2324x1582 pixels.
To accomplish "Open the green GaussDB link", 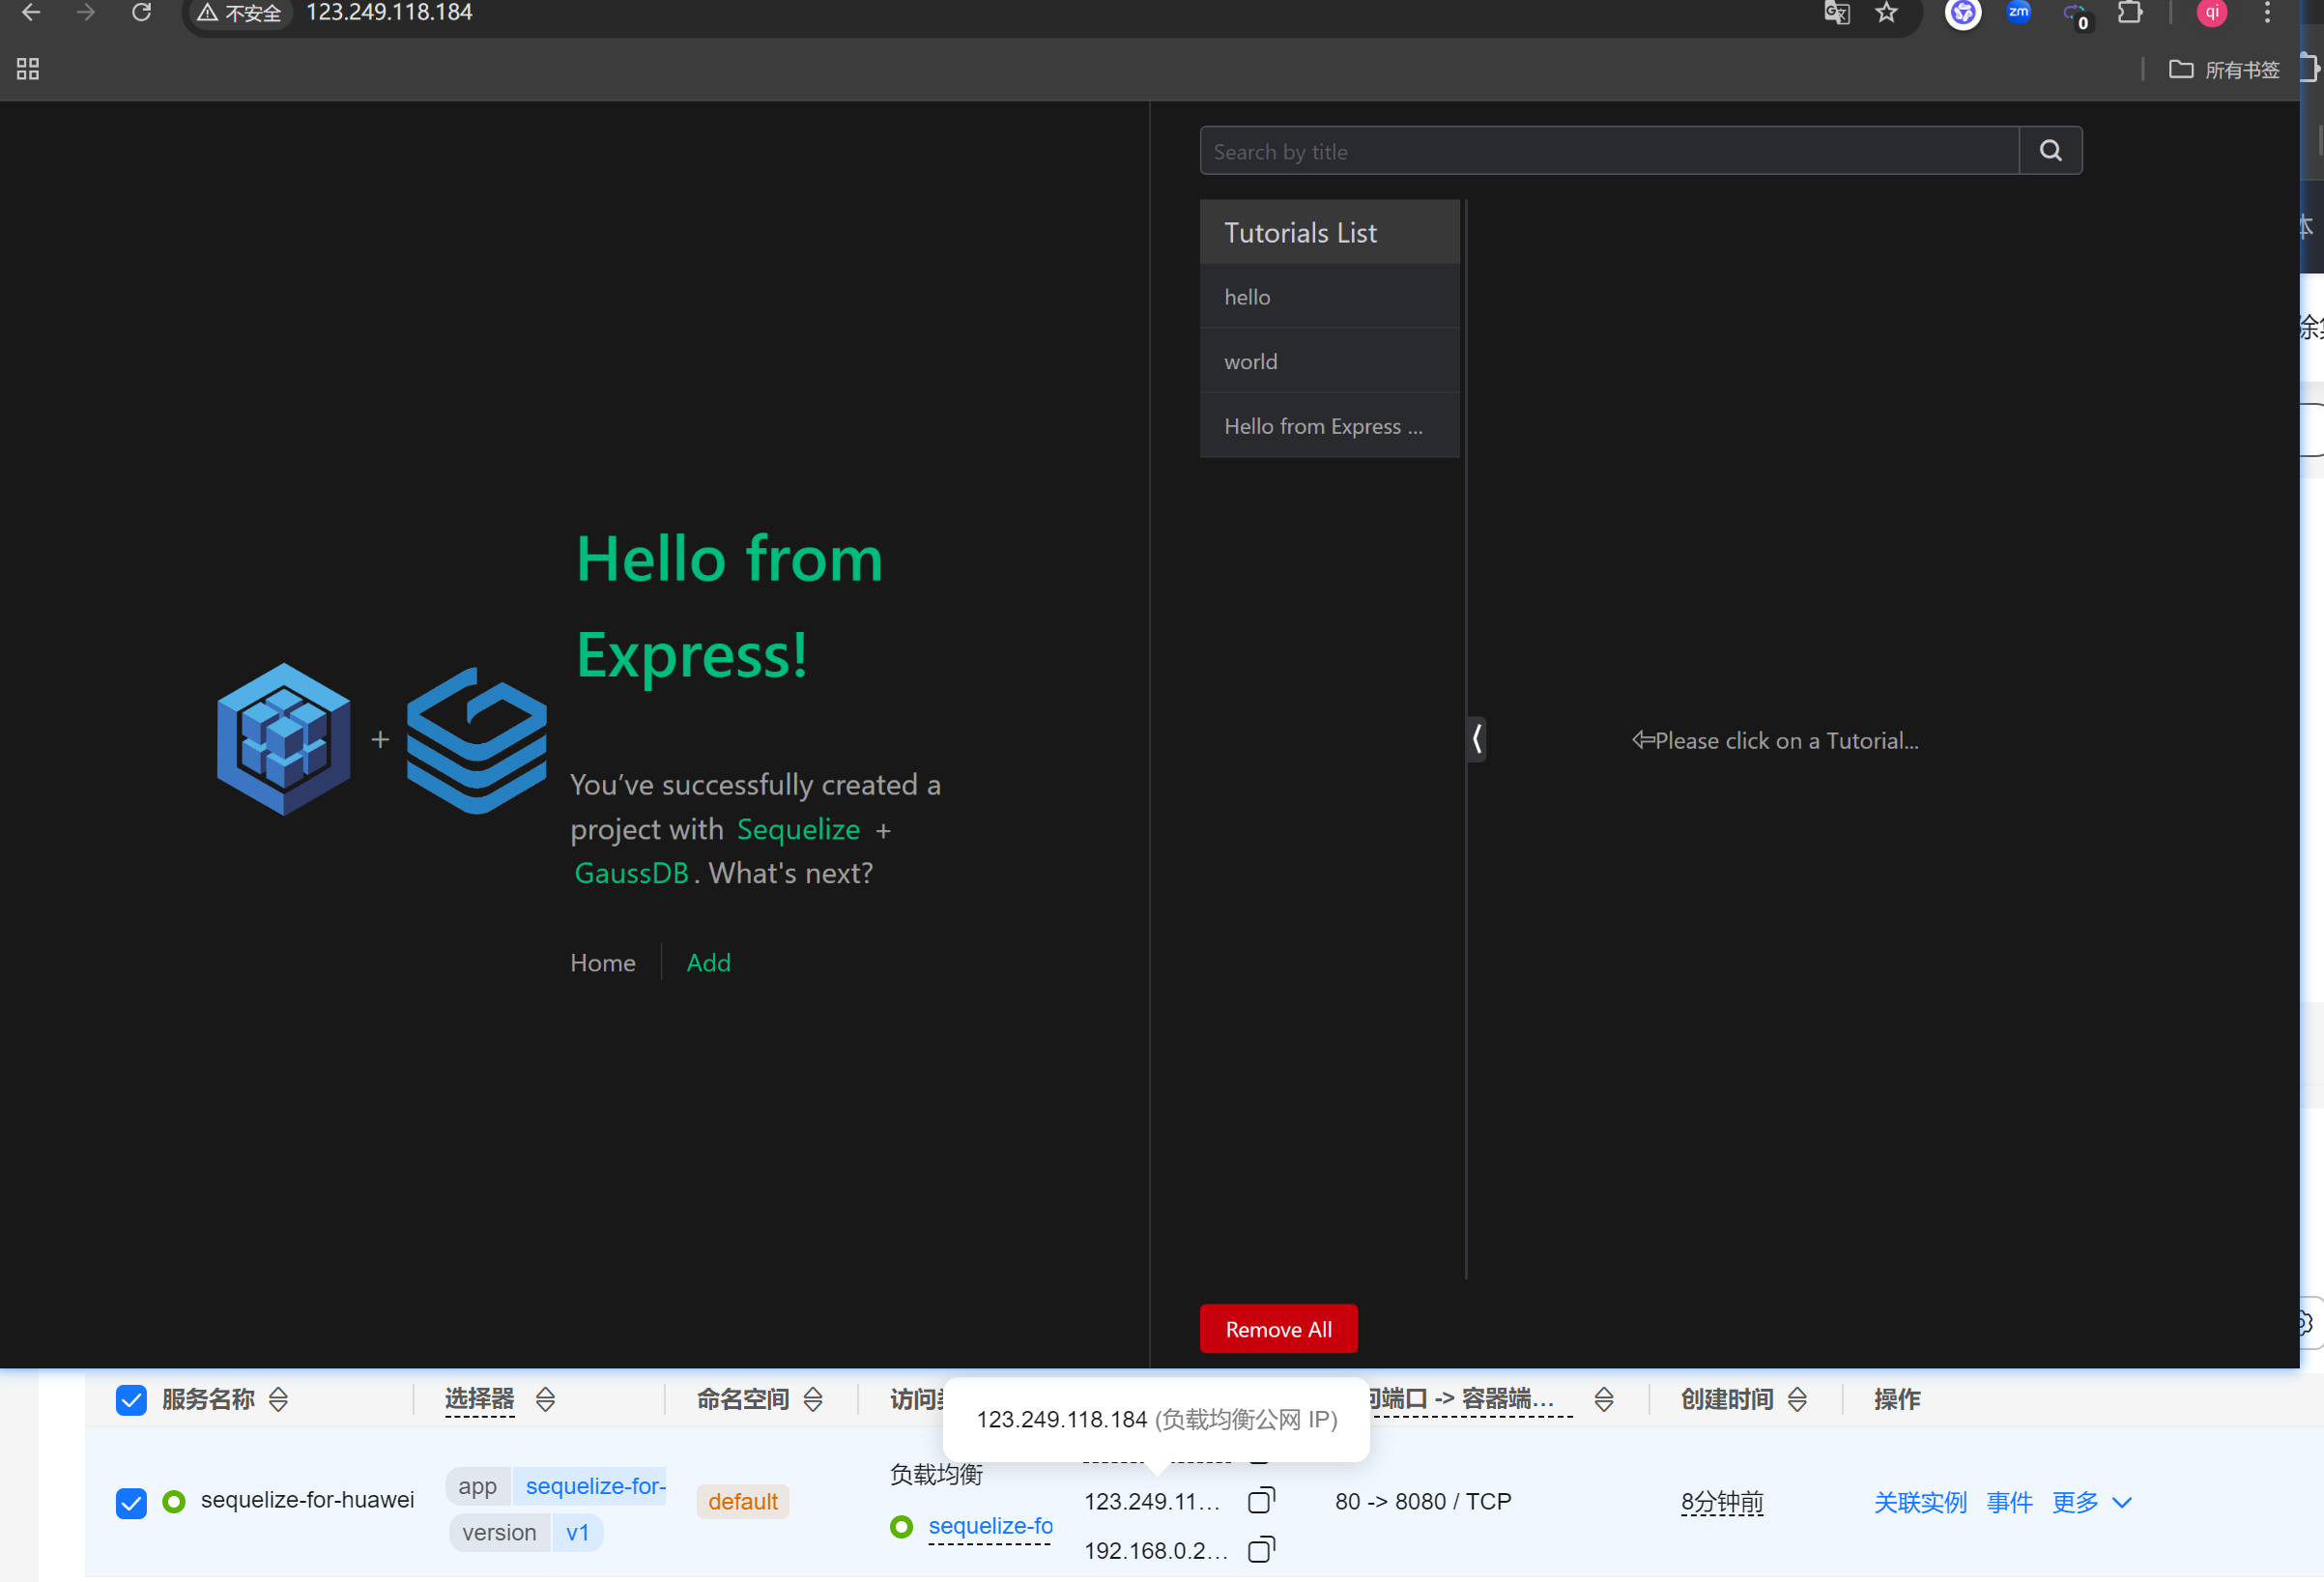I will (x=631, y=873).
